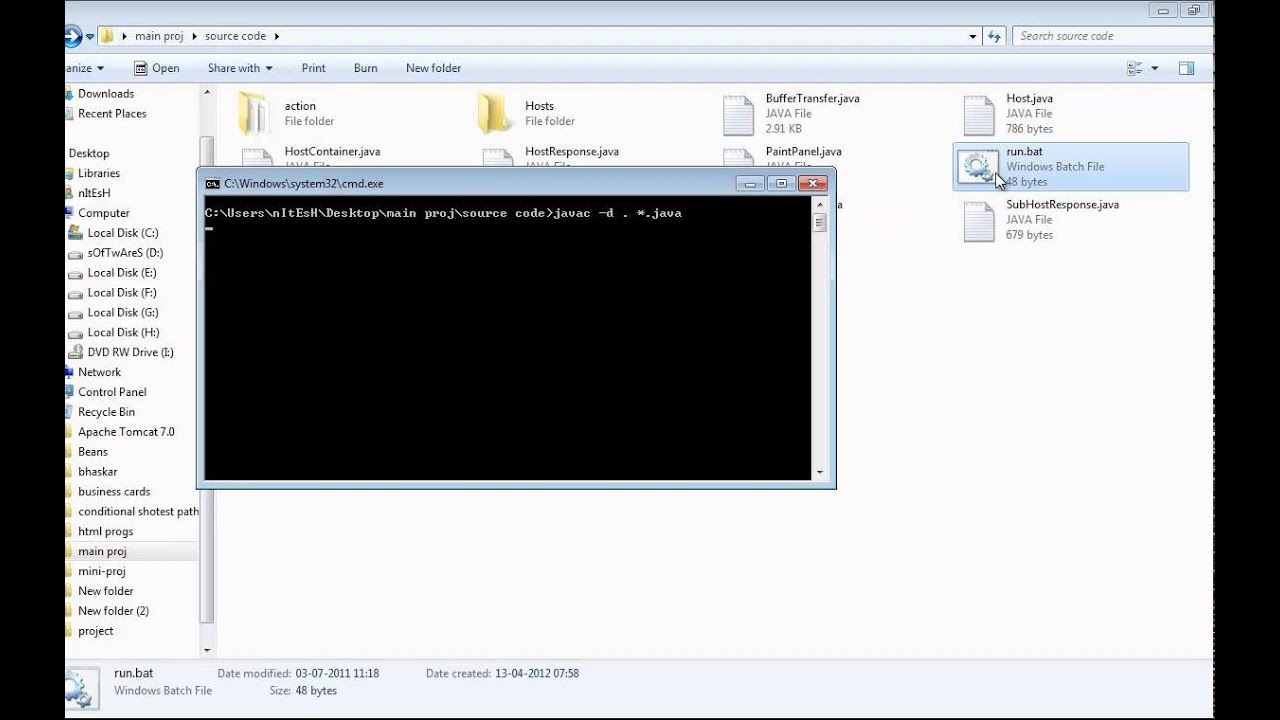
Task: Click New folder in the toolbar
Action: click(x=433, y=68)
